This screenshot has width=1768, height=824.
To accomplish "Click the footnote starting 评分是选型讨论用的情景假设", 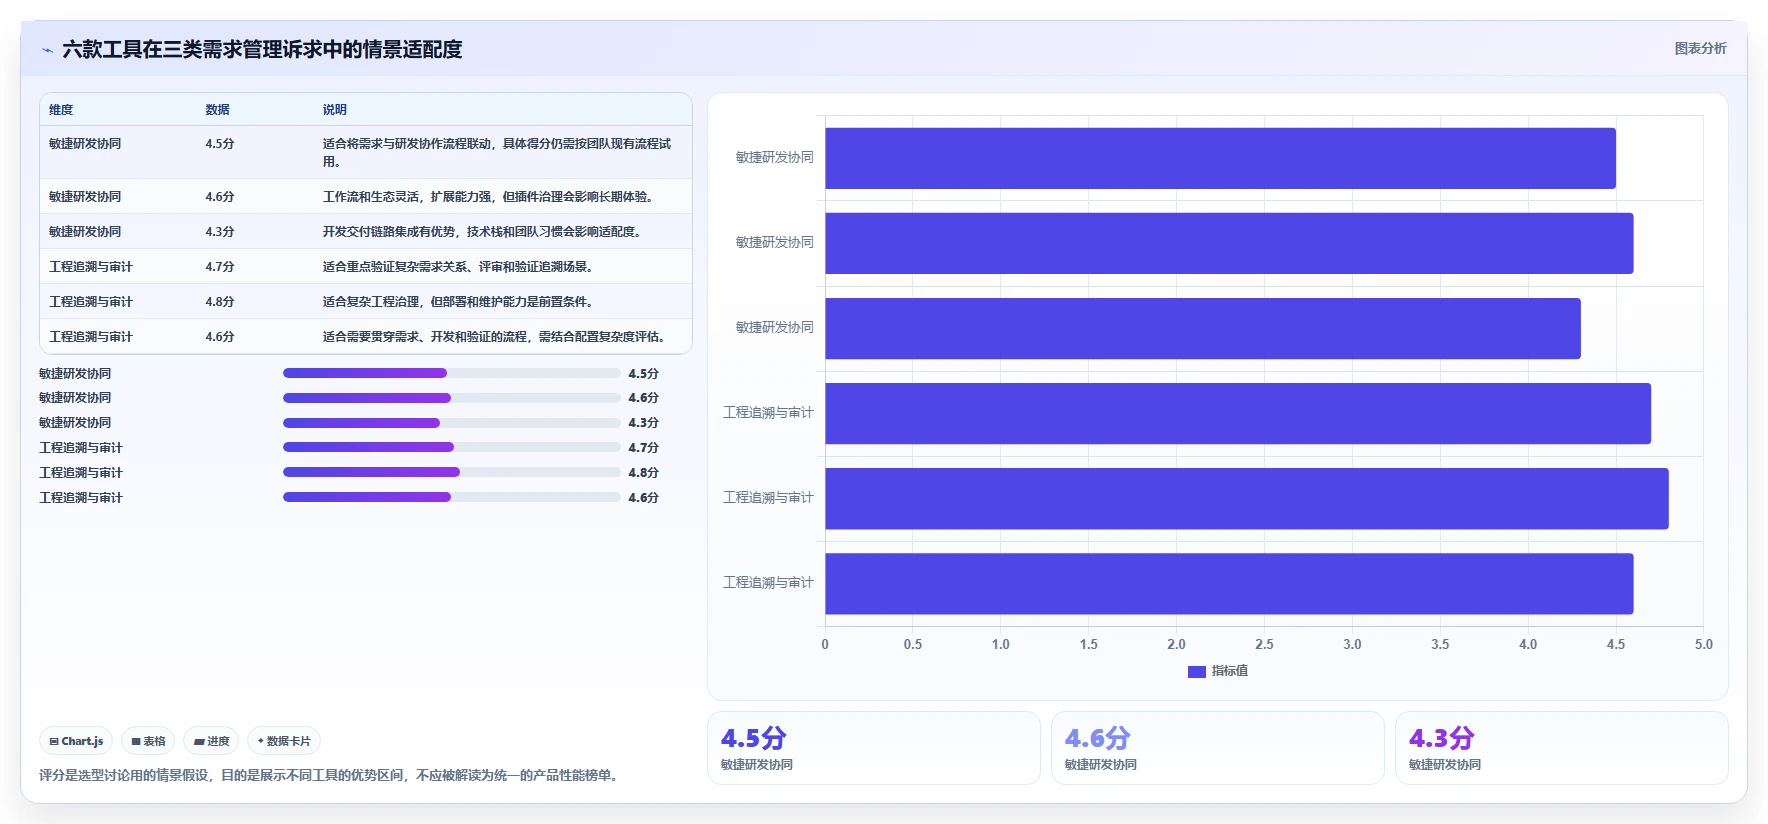I will 331,775.
